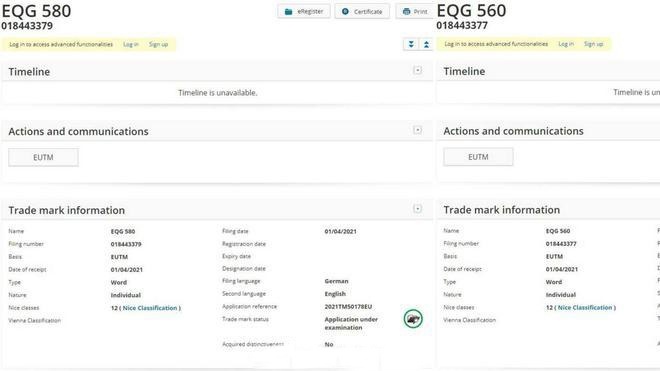Click the EUTM button for EQG 560

coord(478,157)
